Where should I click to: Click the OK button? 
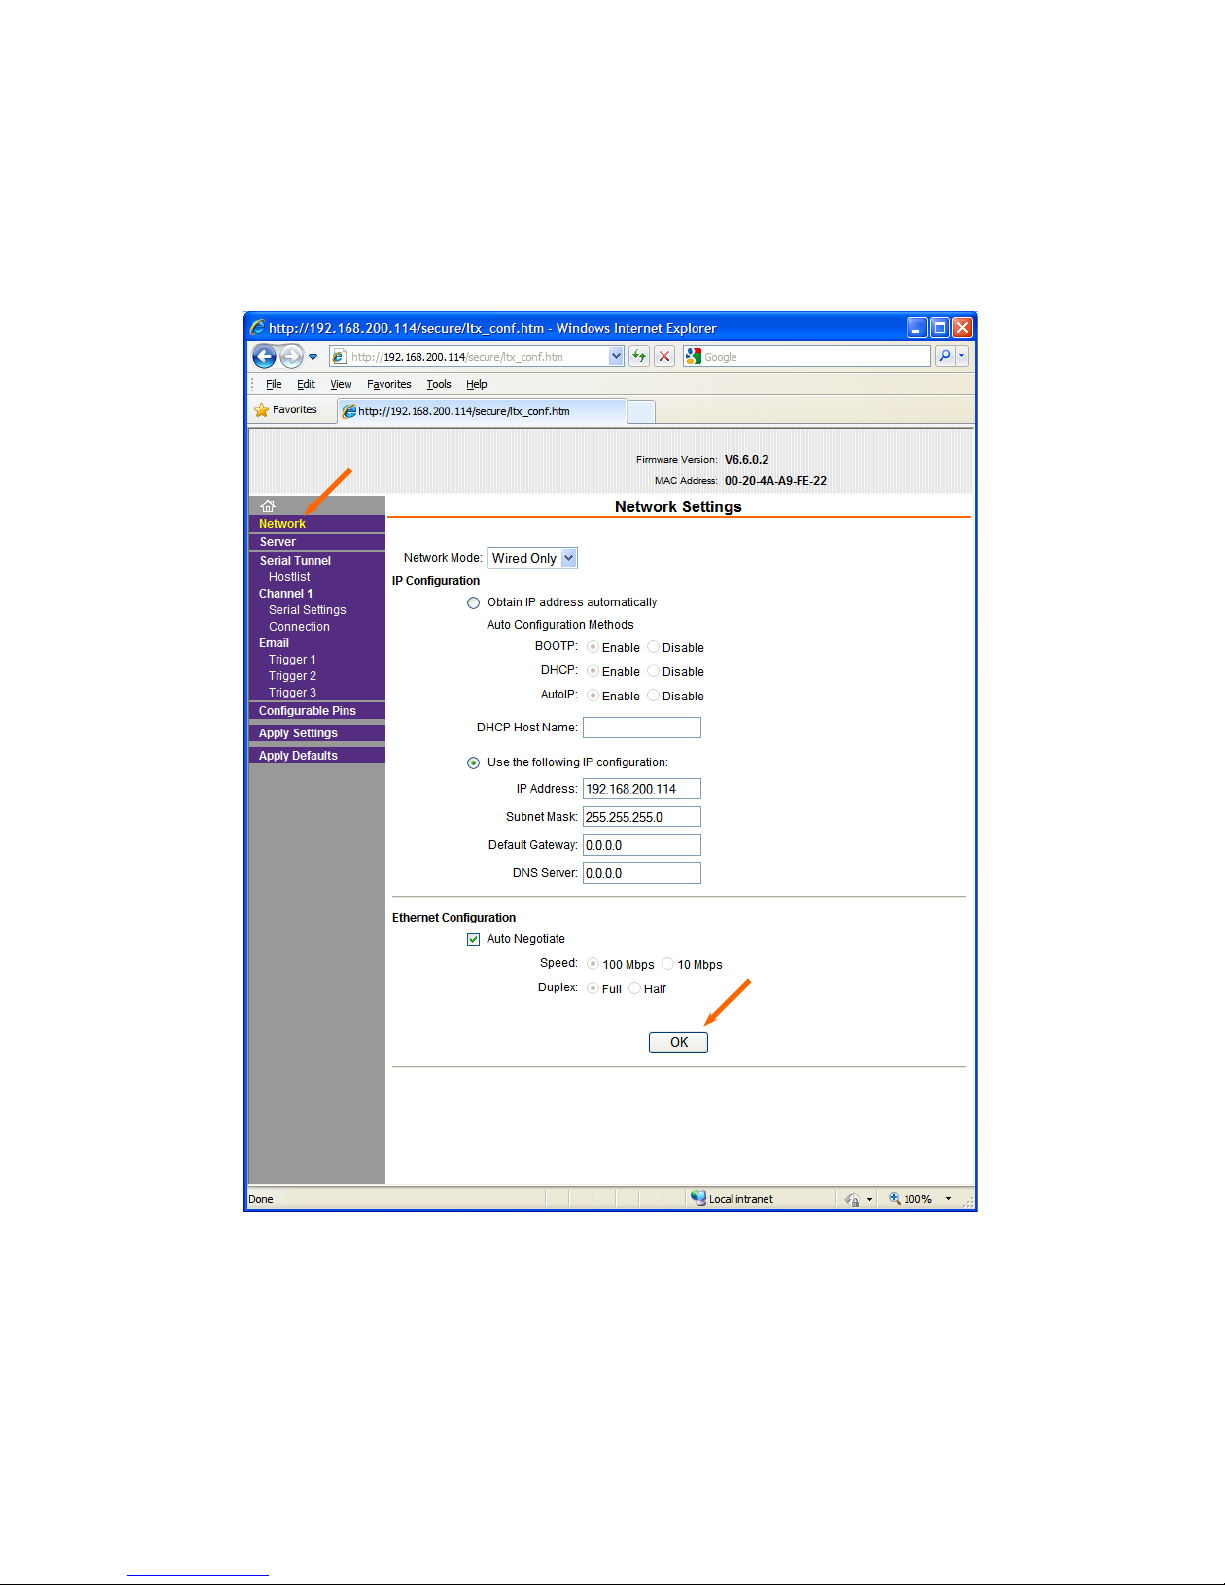tap(678, 1042)
